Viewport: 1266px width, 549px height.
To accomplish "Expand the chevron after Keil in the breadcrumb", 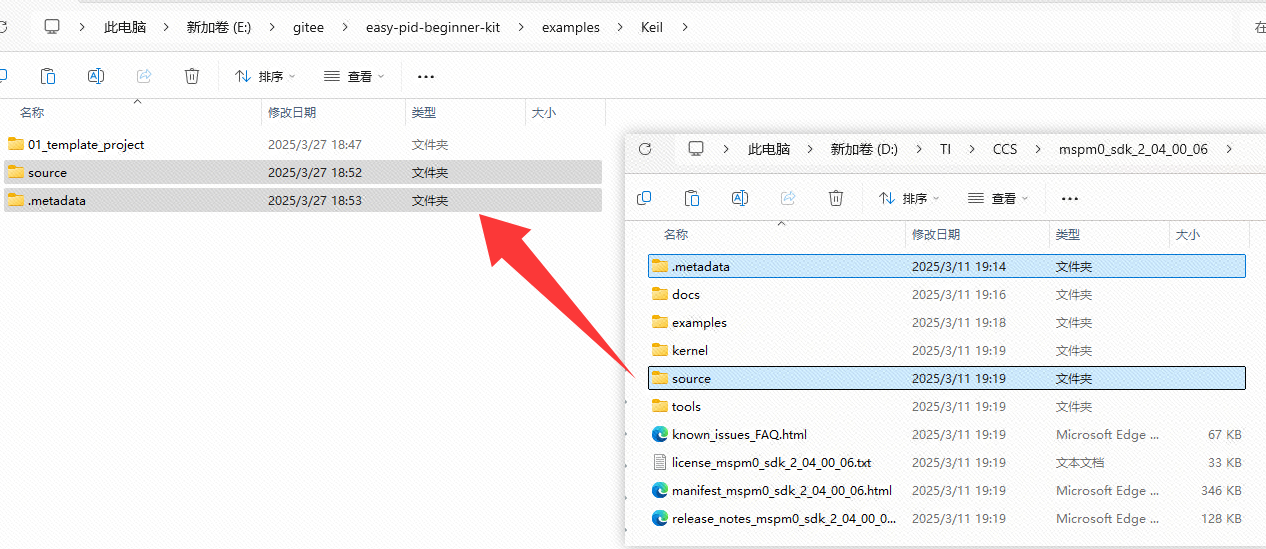I will pos(685,27).
